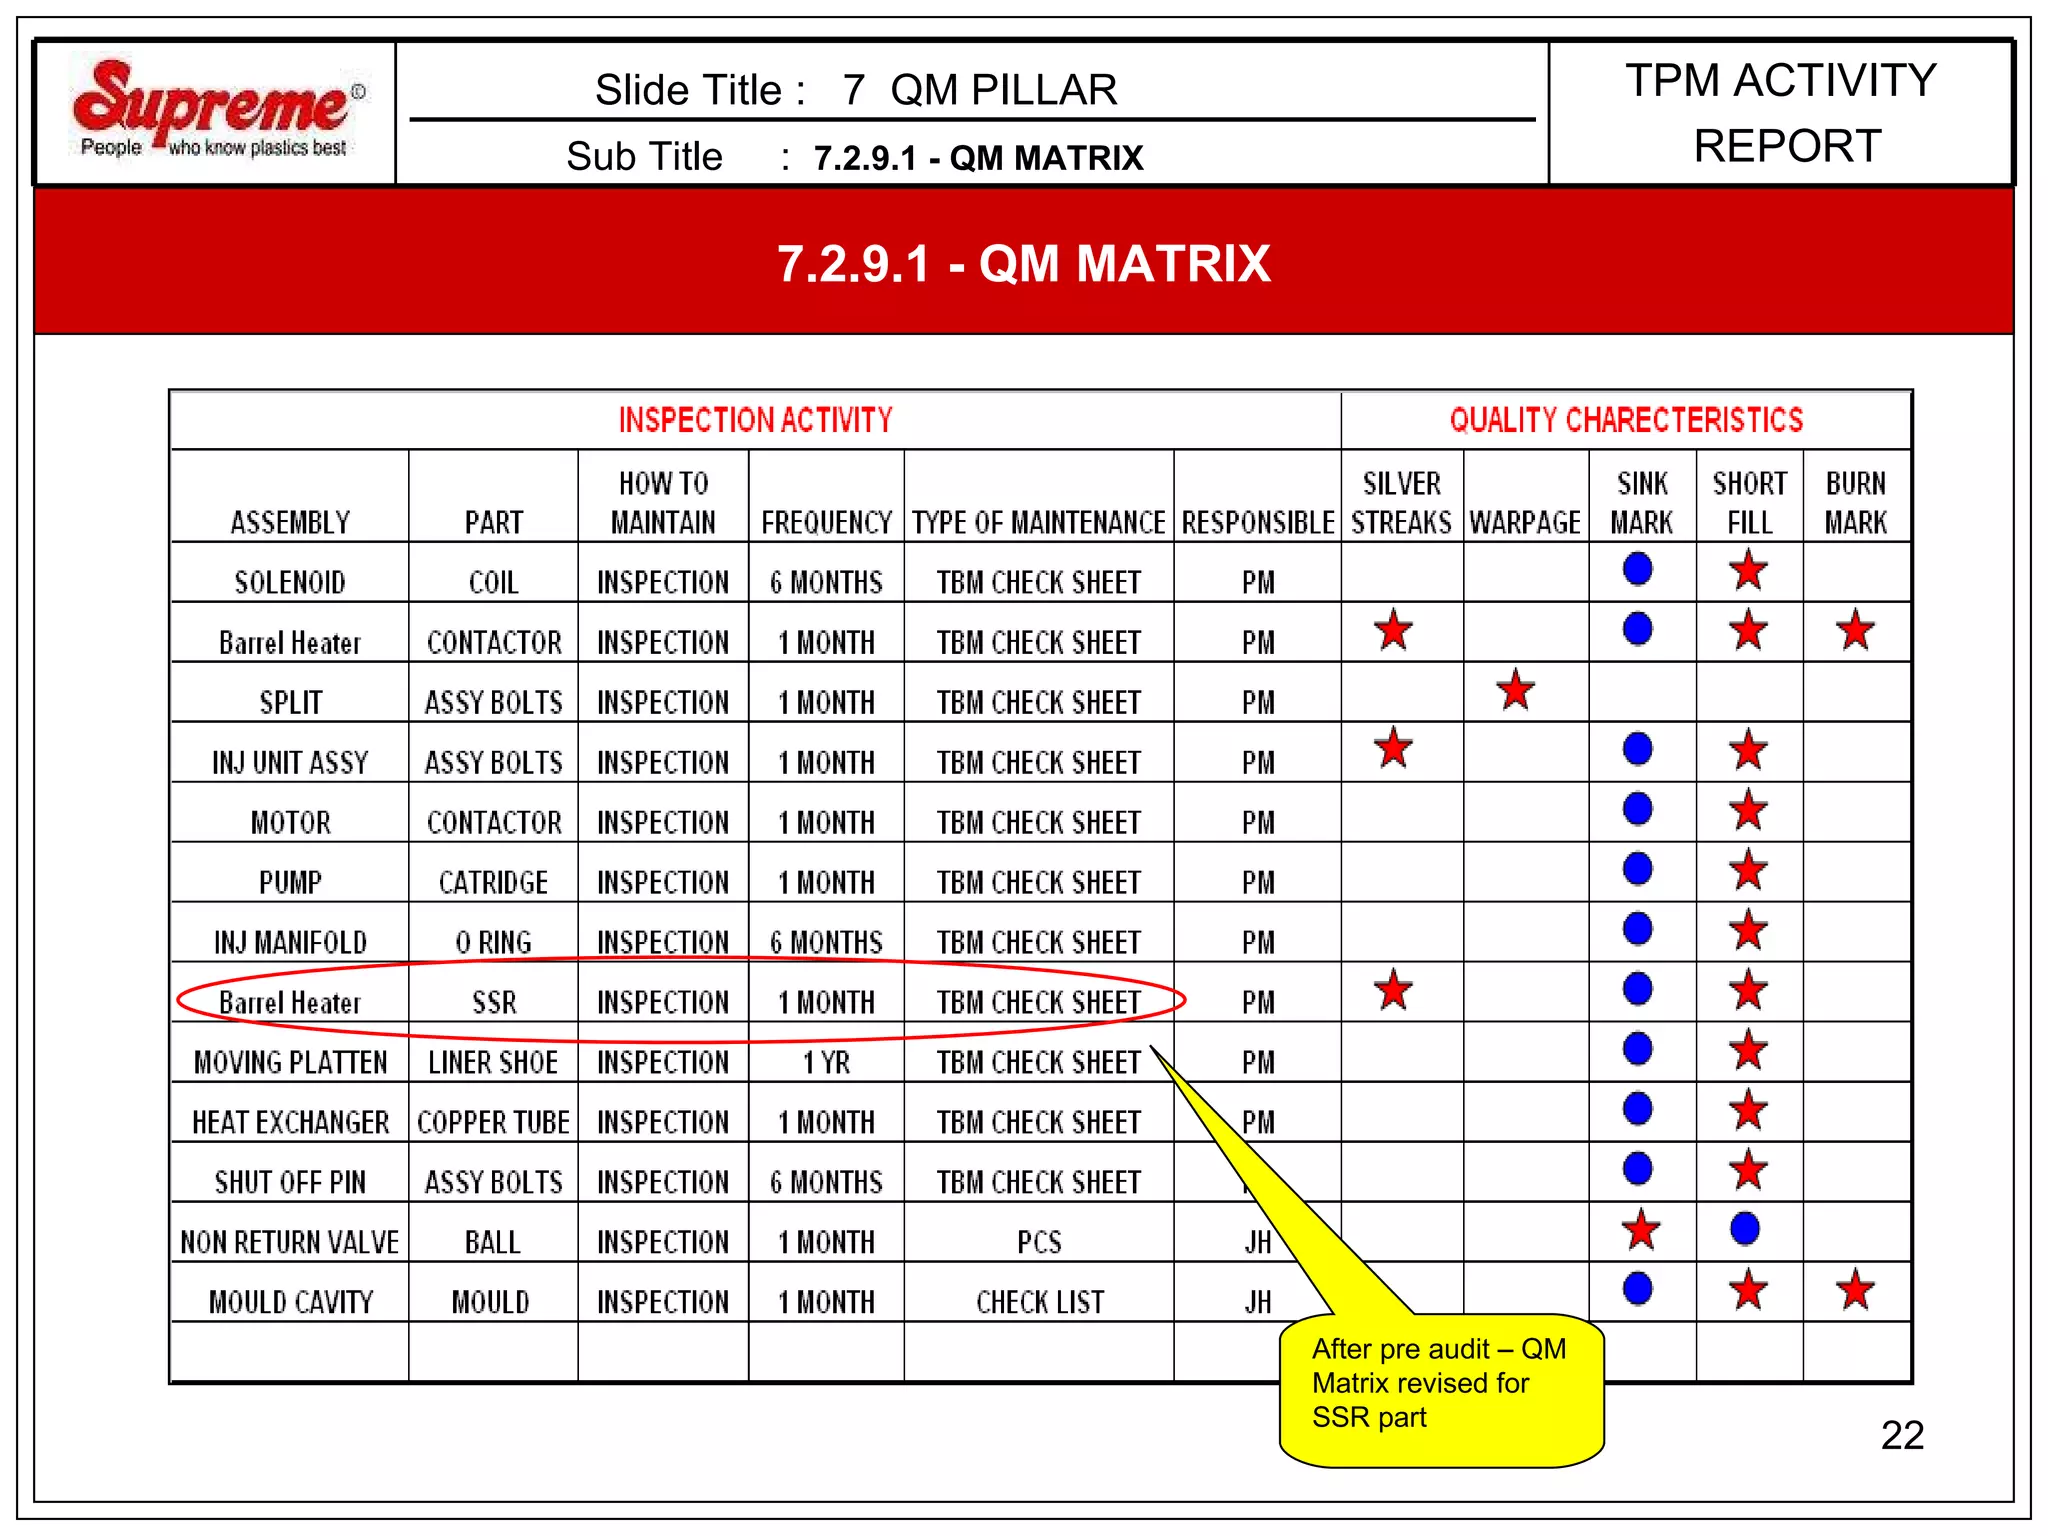Select the 'INSPECTION ACTIVITY' table heading
Screen dimensions: 2048x1536
[x=755, y=420]
